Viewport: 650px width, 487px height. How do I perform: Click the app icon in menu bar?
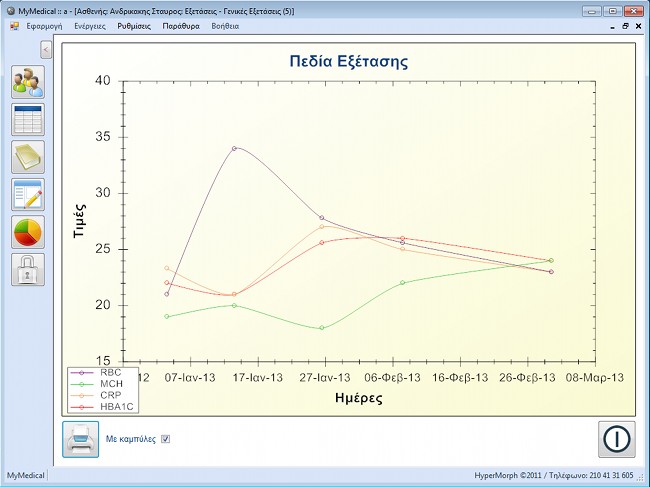pyautogui.click(x=13, y=25)
